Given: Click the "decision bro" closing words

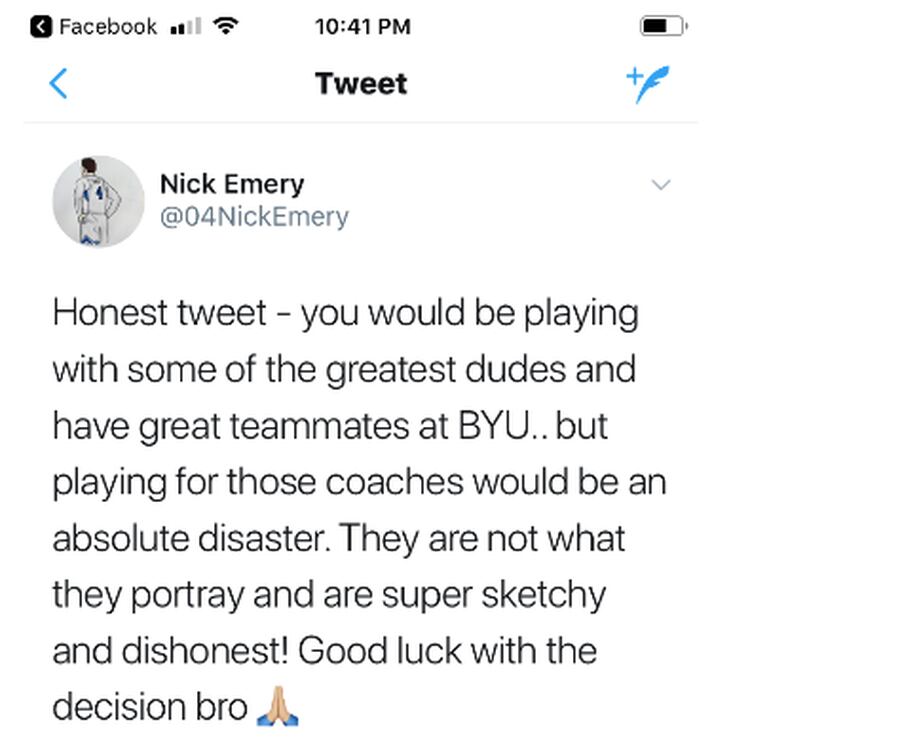Looking at the screenshot, I should tap(149, 708).
